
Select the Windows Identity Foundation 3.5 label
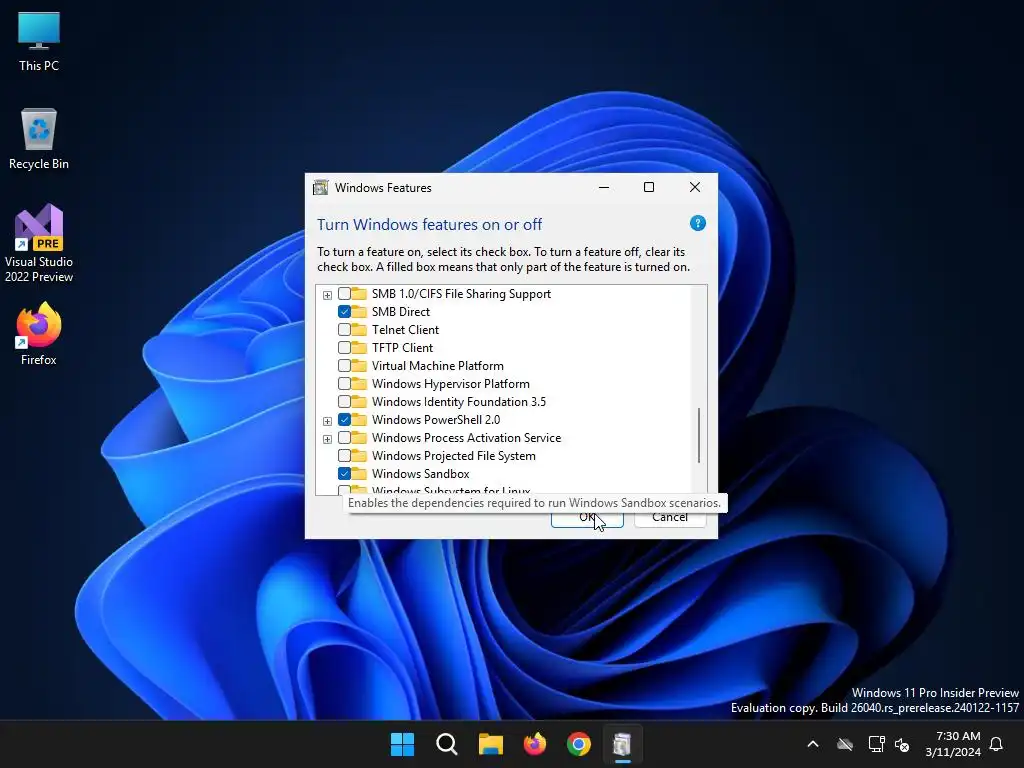point(459,402)
